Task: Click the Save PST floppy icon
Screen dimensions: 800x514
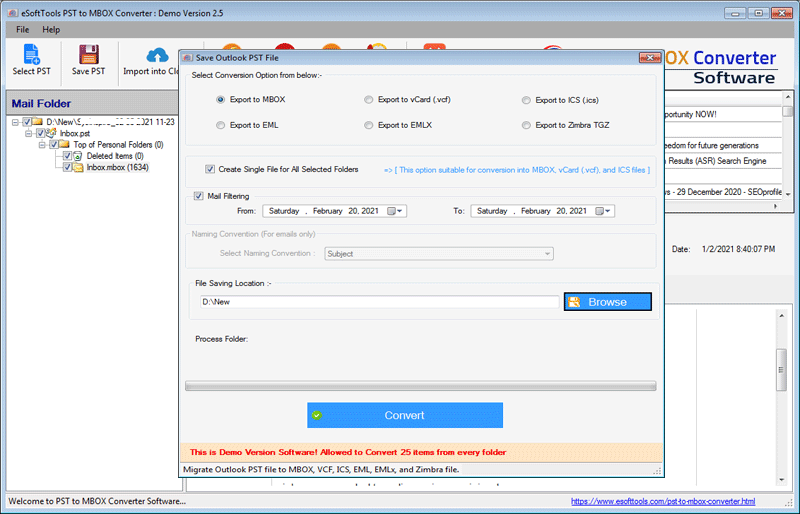Action: coord(88,54)
